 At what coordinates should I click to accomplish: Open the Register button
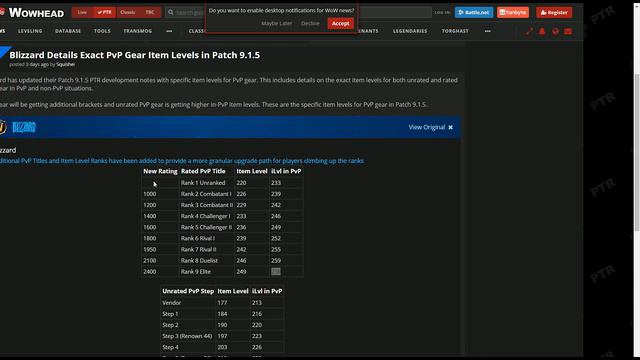click(x=554, y=12)
